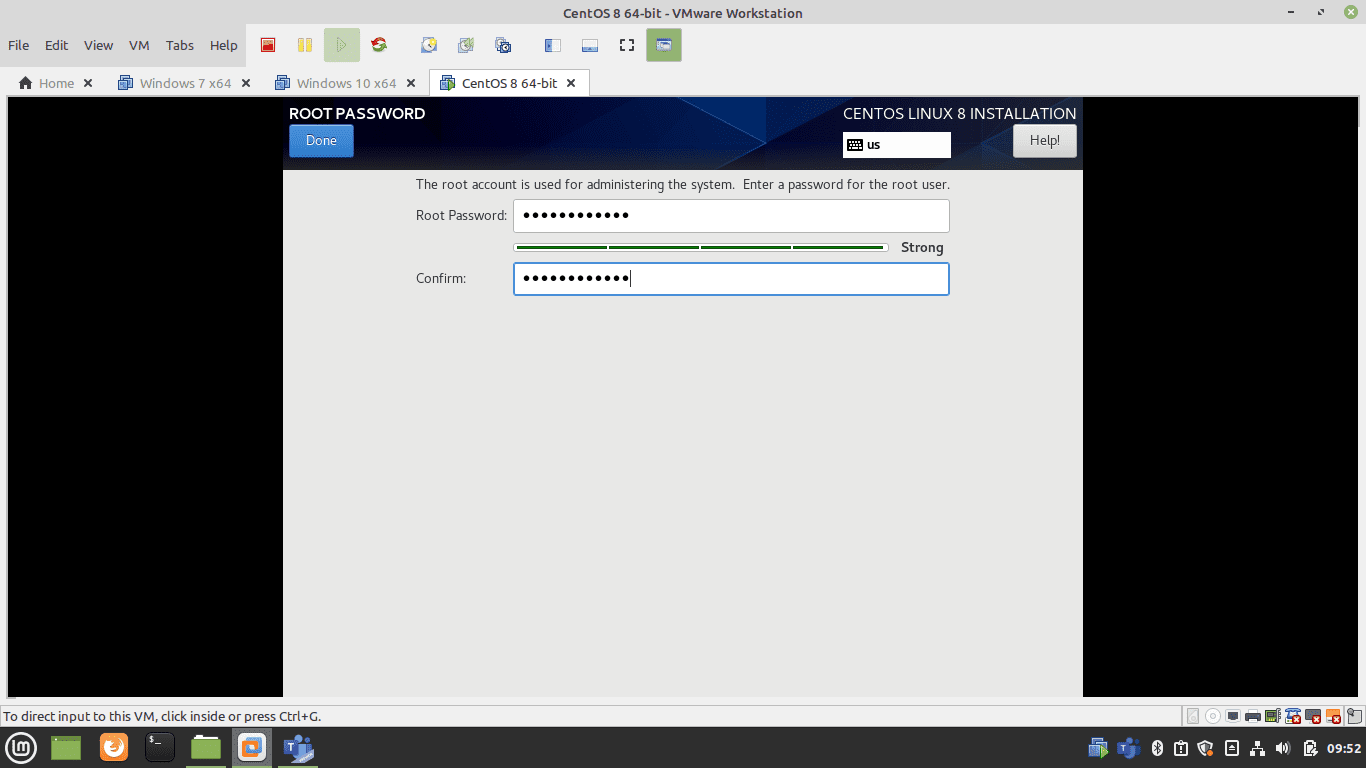Open the volume control tray icon
The width and height of the screenshot is (1366, 768).
[1283, 748]
